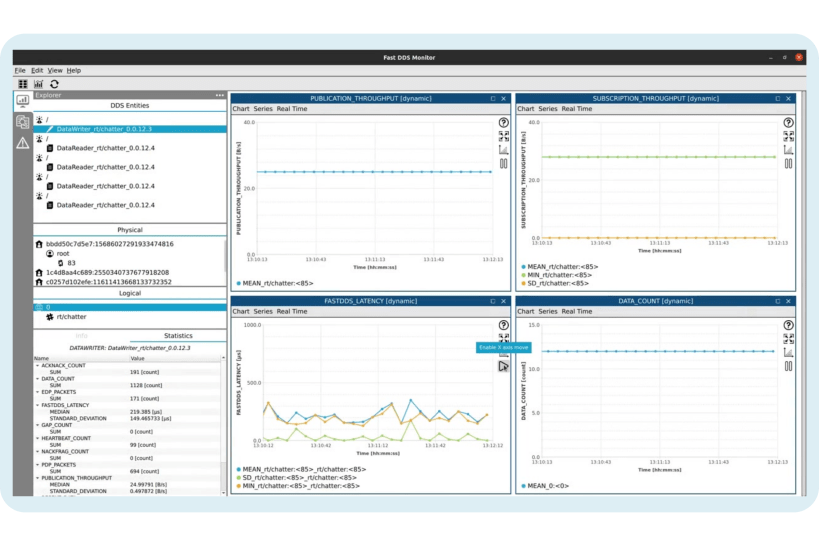Close the SUBSCRIPTION_THROUGHPUT chart box

click(789, 98)
